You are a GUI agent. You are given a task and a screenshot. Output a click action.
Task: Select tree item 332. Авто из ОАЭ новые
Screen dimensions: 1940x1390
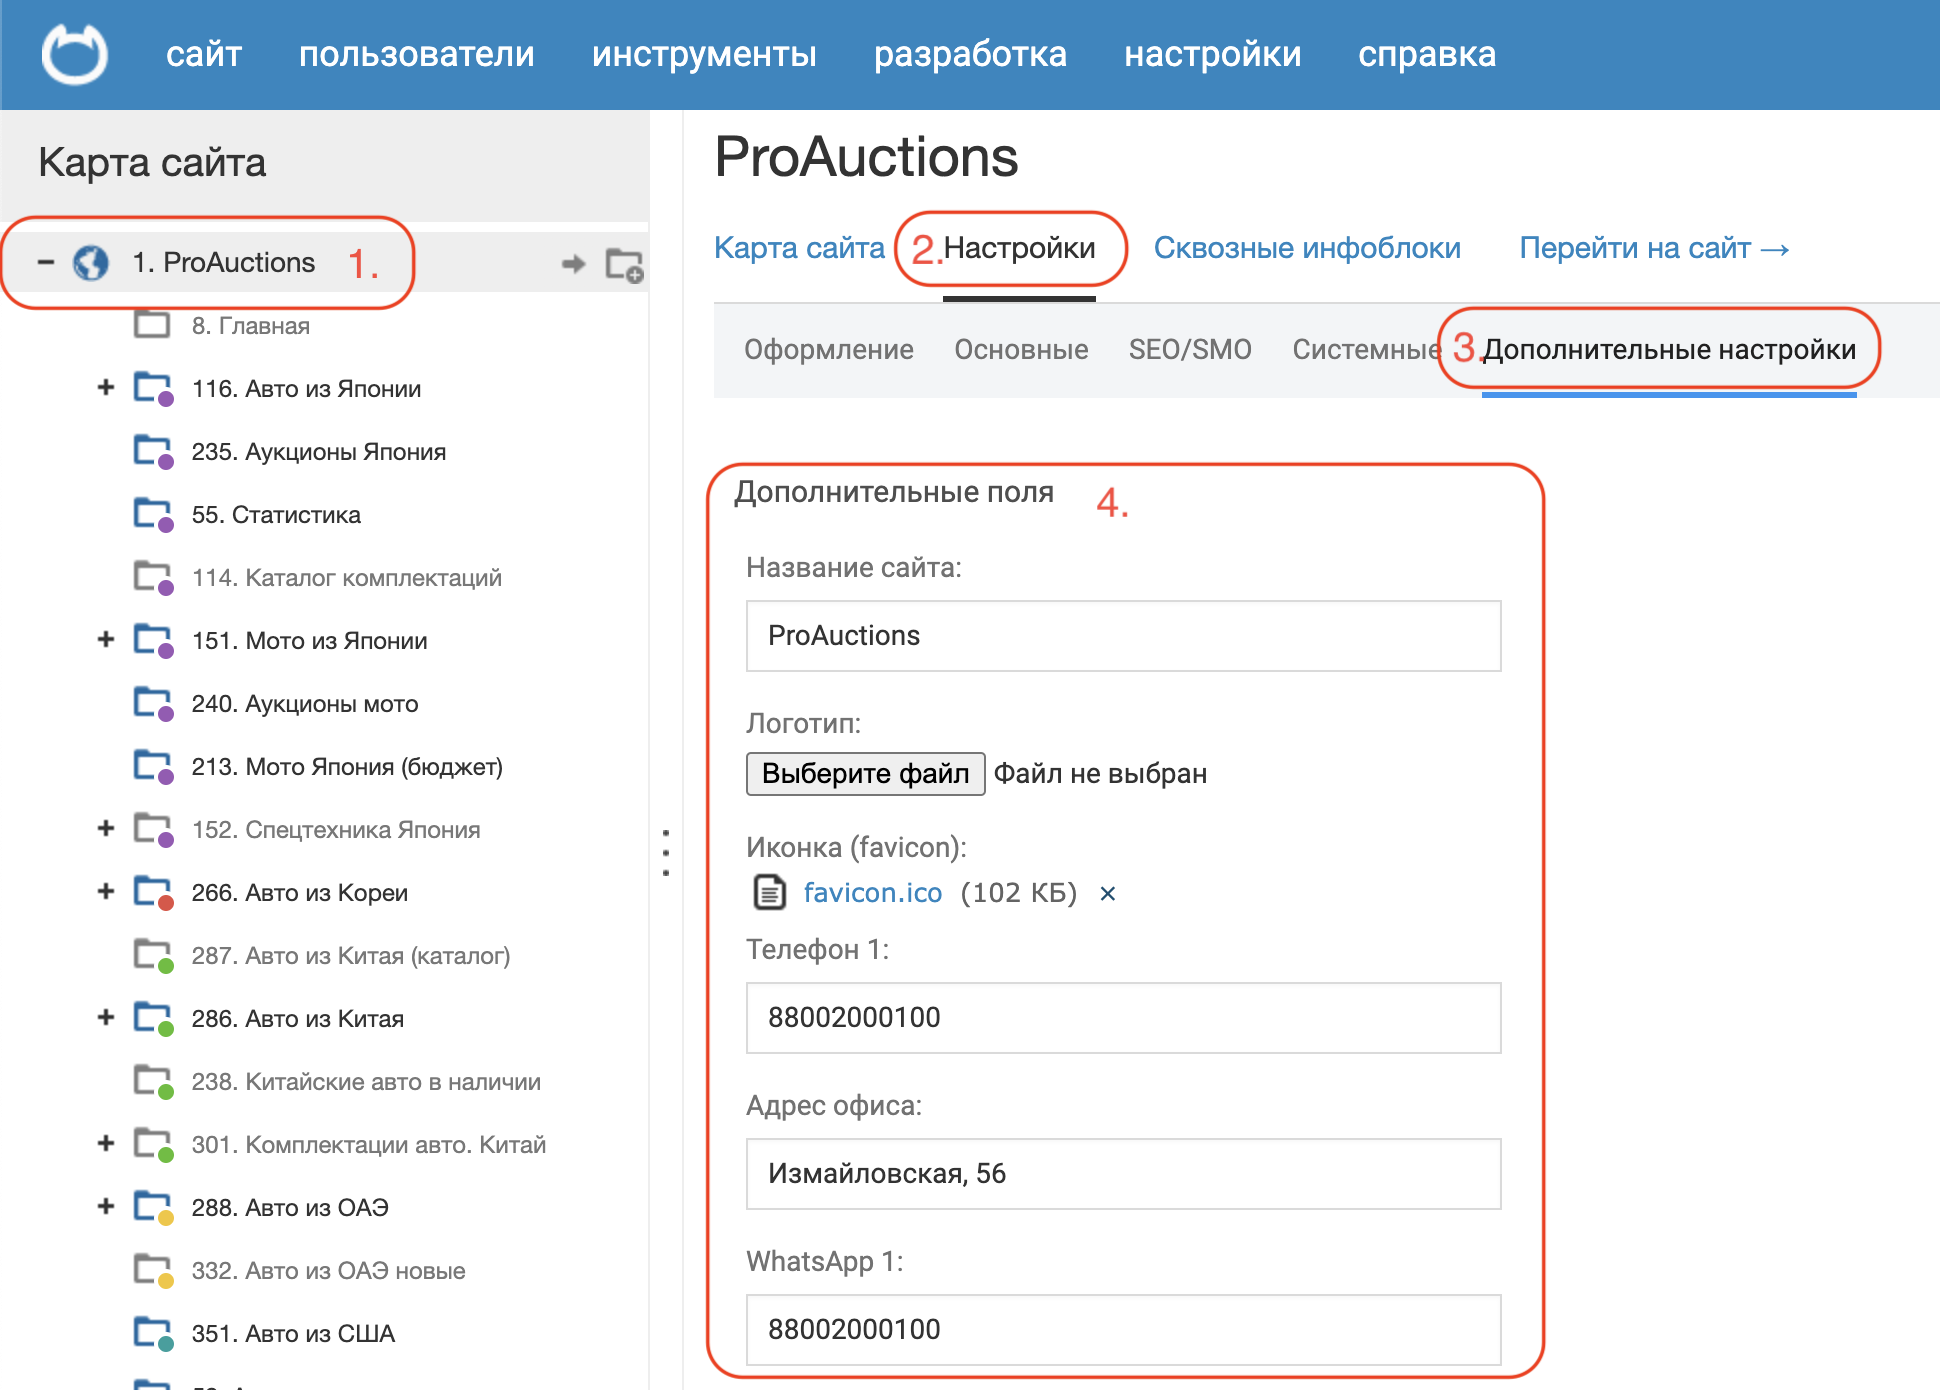pyautogui.click(x=328, y=1271)
